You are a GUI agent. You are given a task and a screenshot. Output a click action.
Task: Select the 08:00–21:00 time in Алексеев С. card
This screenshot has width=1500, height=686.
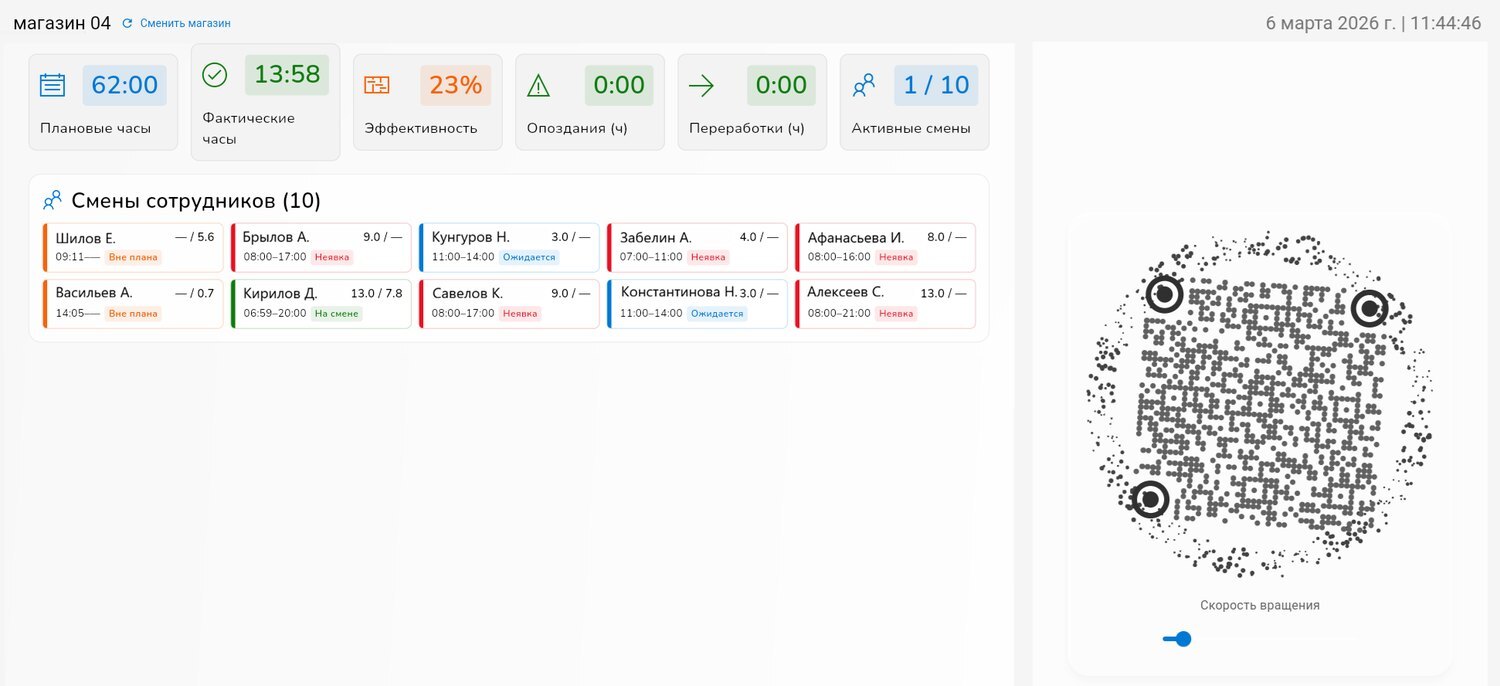point(840,313)
